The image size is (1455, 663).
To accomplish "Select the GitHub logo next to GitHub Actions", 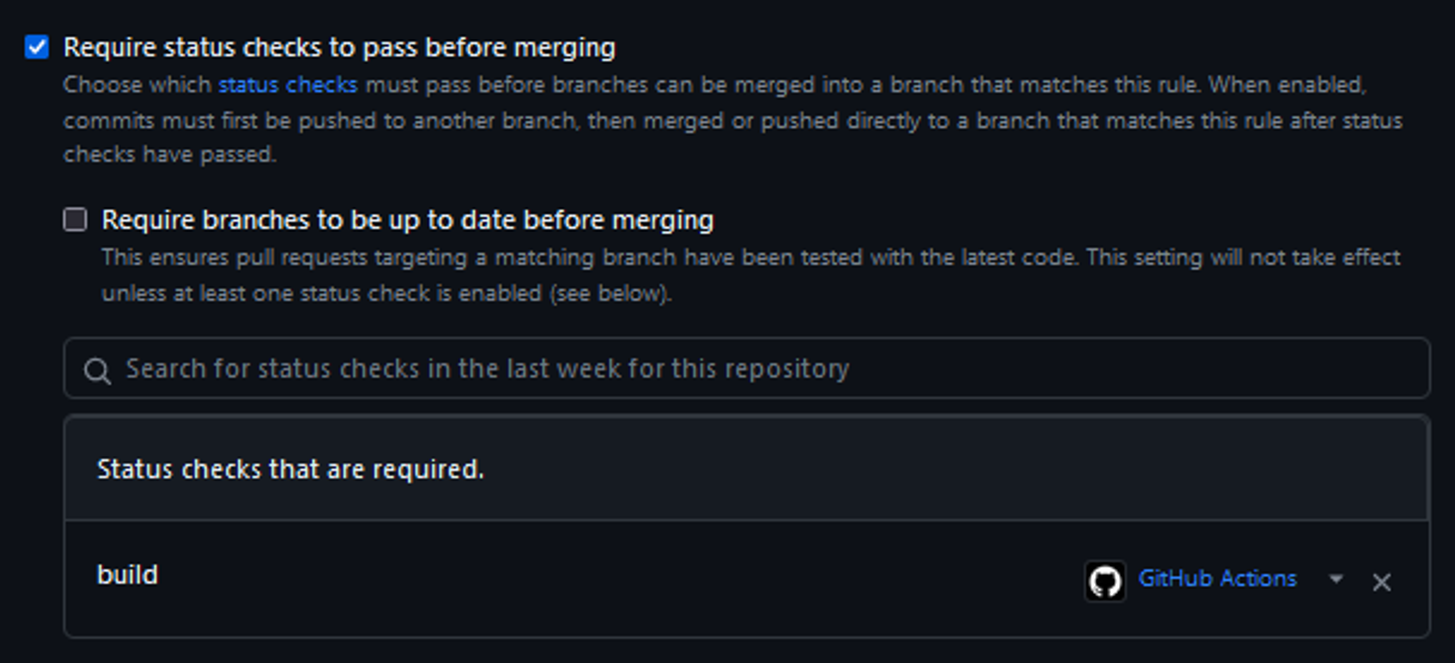I will pos(1106,580).
